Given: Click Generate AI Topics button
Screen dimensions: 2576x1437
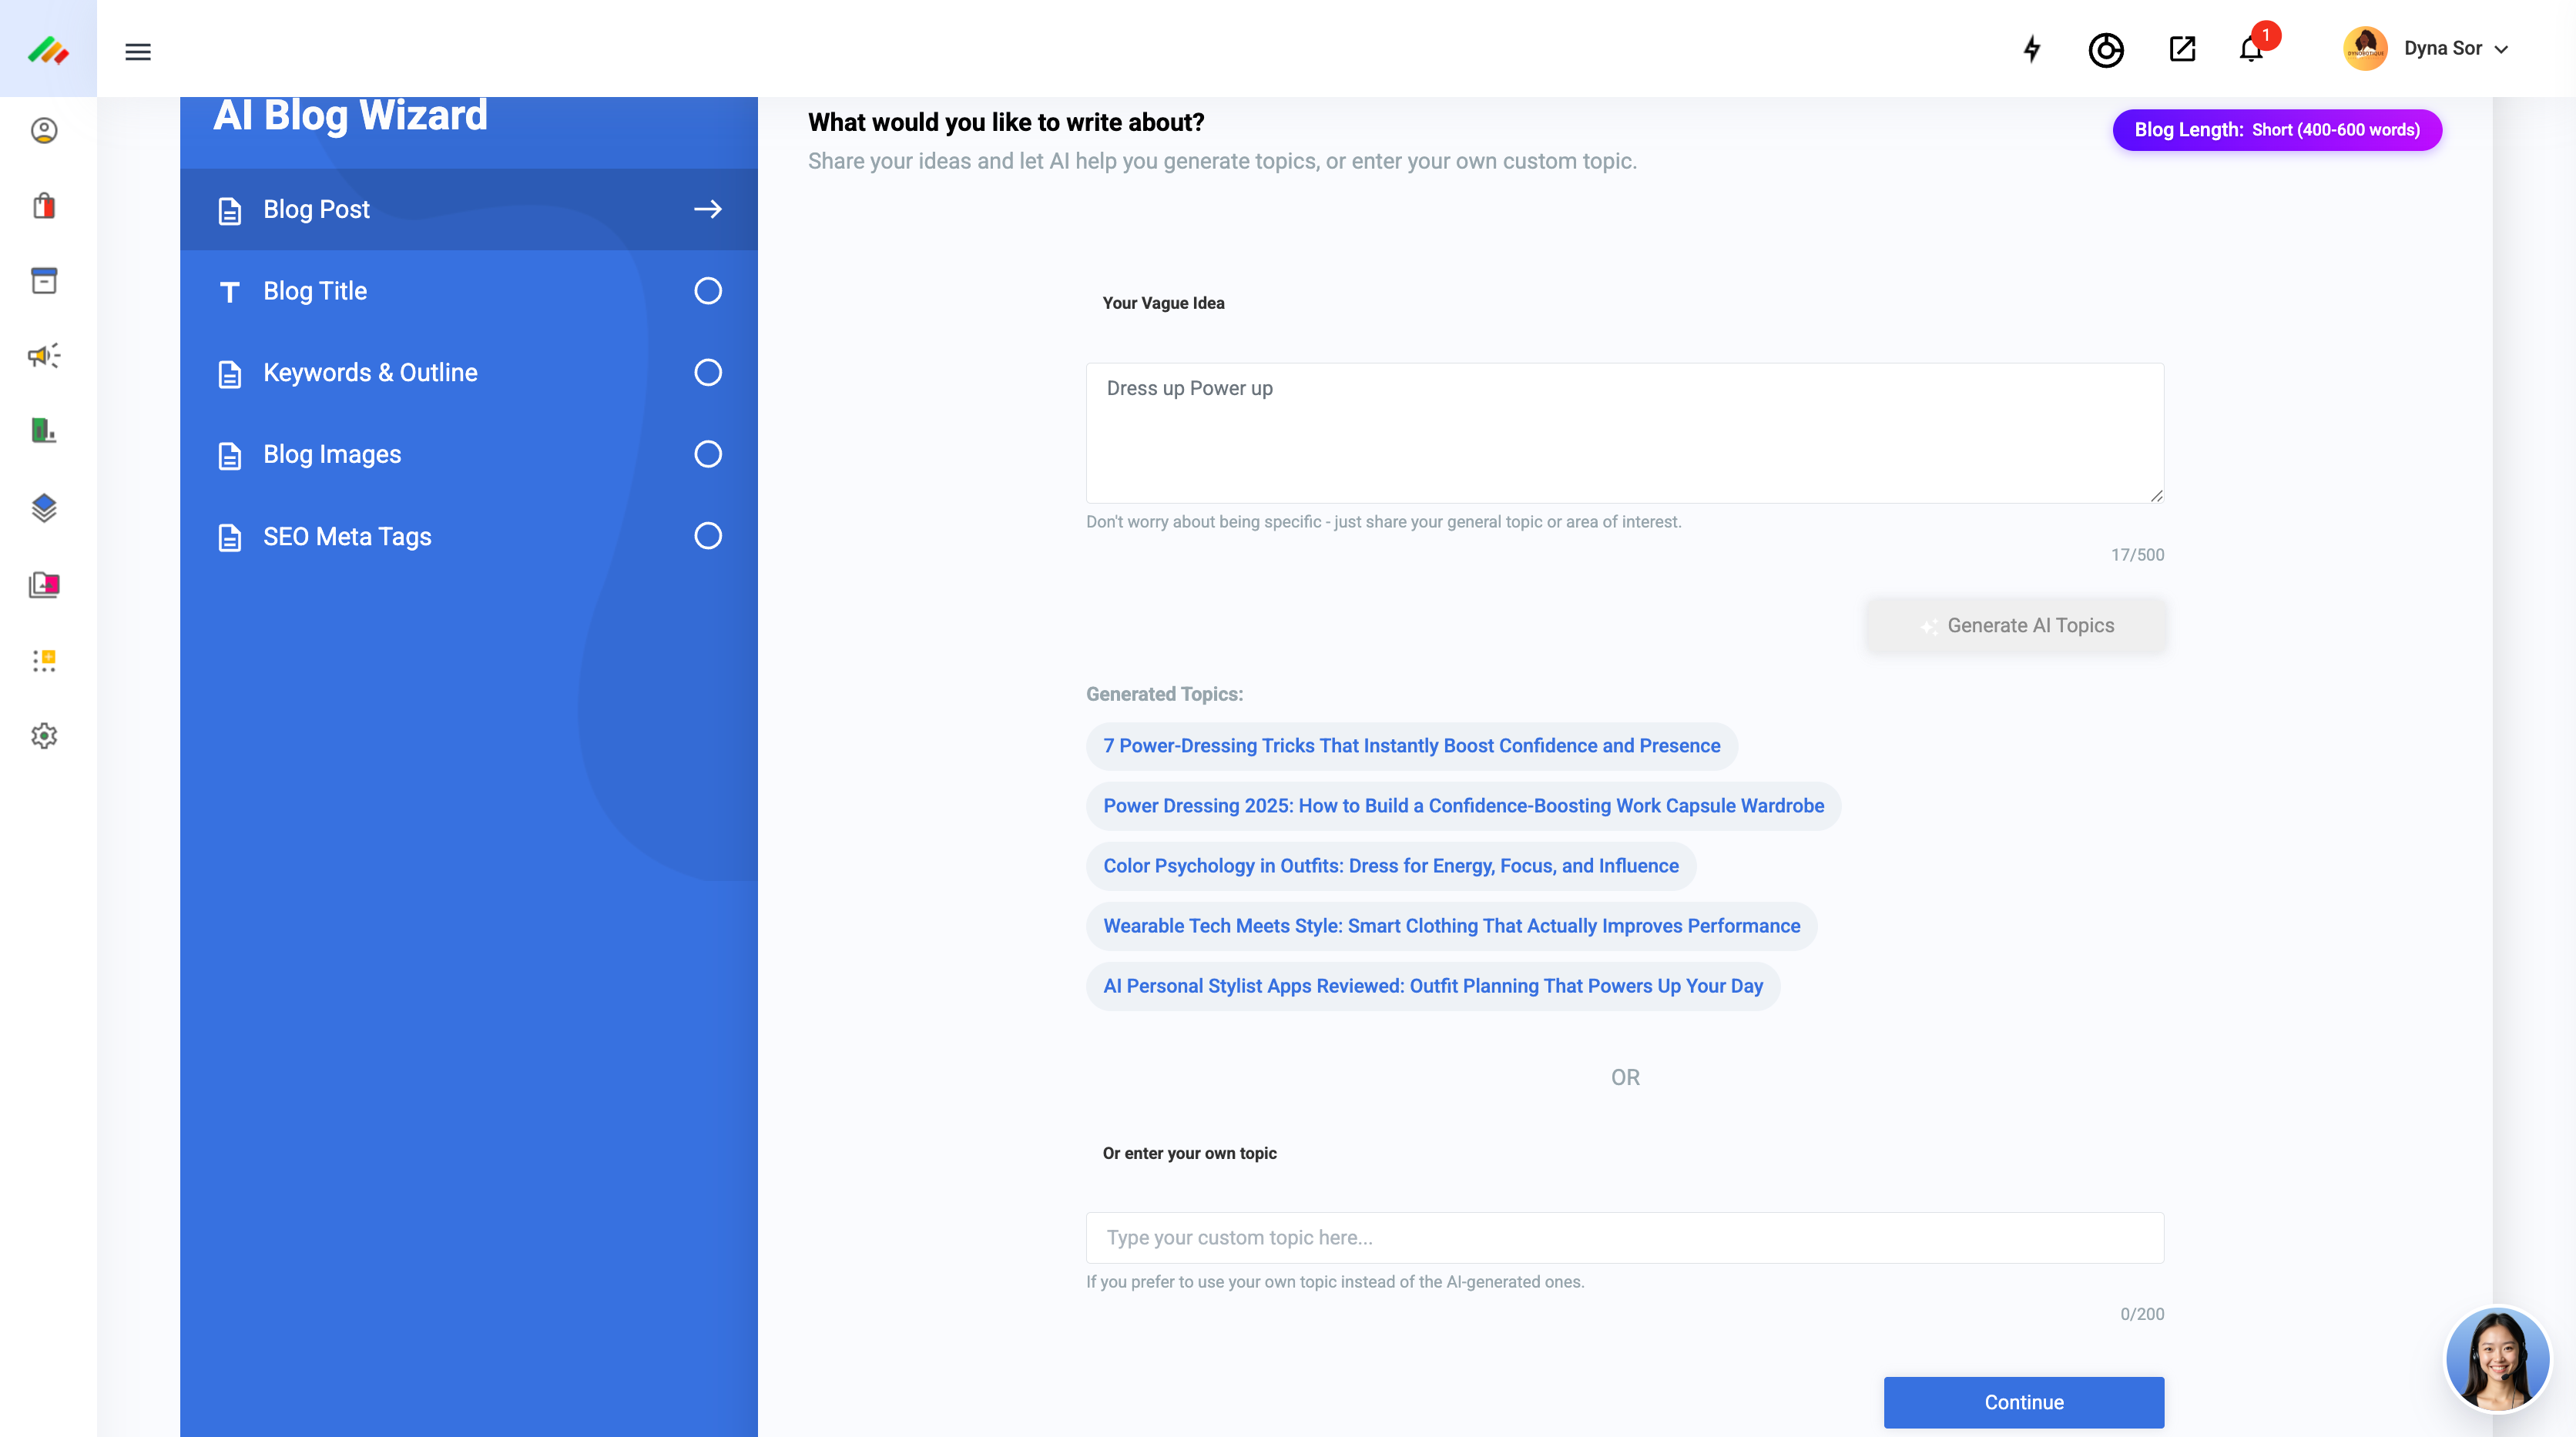Looking at the screenshot, I should pyautogui.click(x=2016, y=626).
